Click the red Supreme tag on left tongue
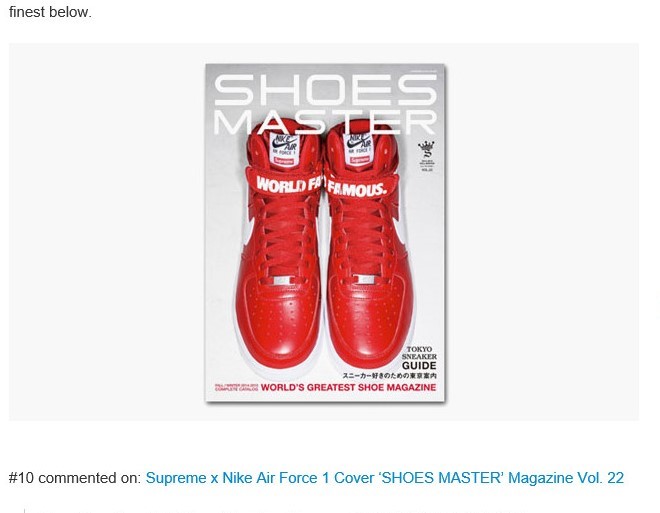This screenshot has height=513, width=660. (x=284, y=161)
